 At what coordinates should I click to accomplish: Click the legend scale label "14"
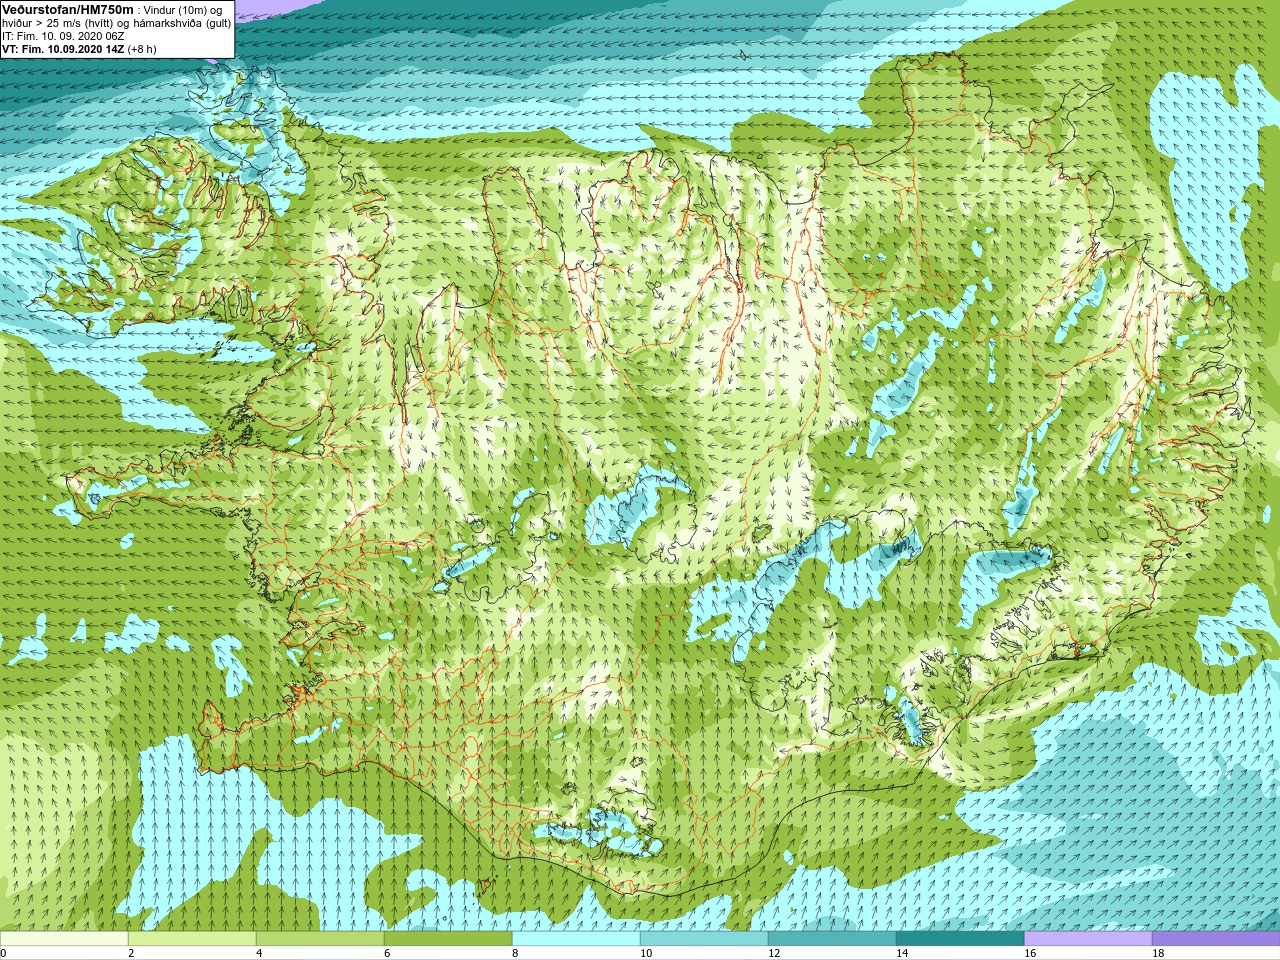tap(902, 953)
